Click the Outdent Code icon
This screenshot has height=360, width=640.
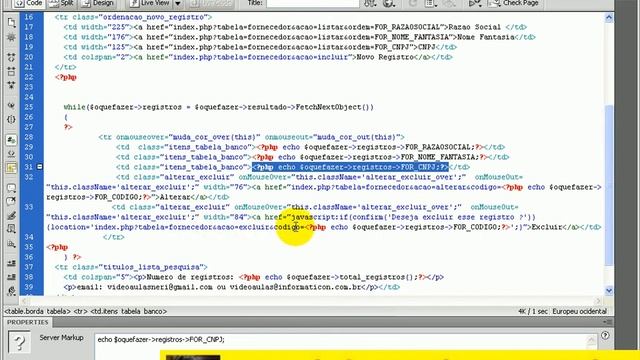click(x=11, y=277)
